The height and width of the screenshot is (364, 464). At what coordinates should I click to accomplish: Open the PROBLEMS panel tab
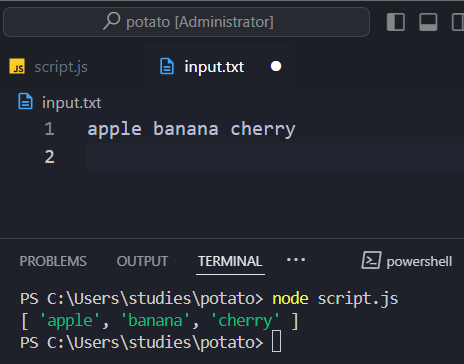point(53,261)
